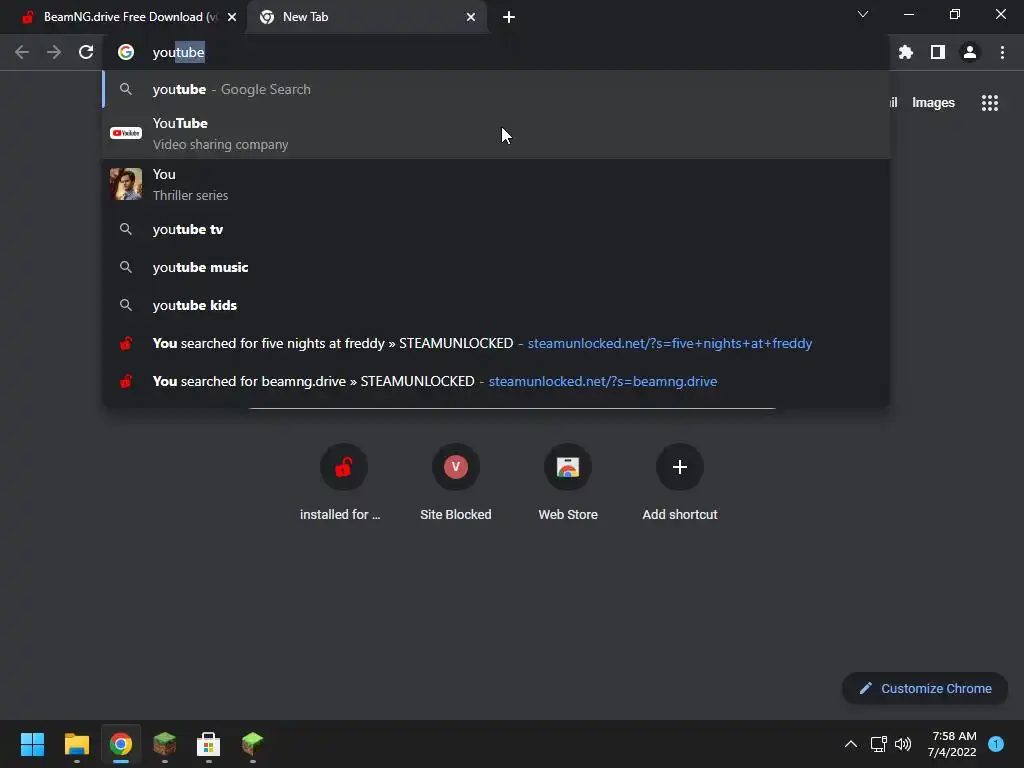Close the New Tab tab
This screenshot has width=1024, height=768.
click(x=471, y=17)
